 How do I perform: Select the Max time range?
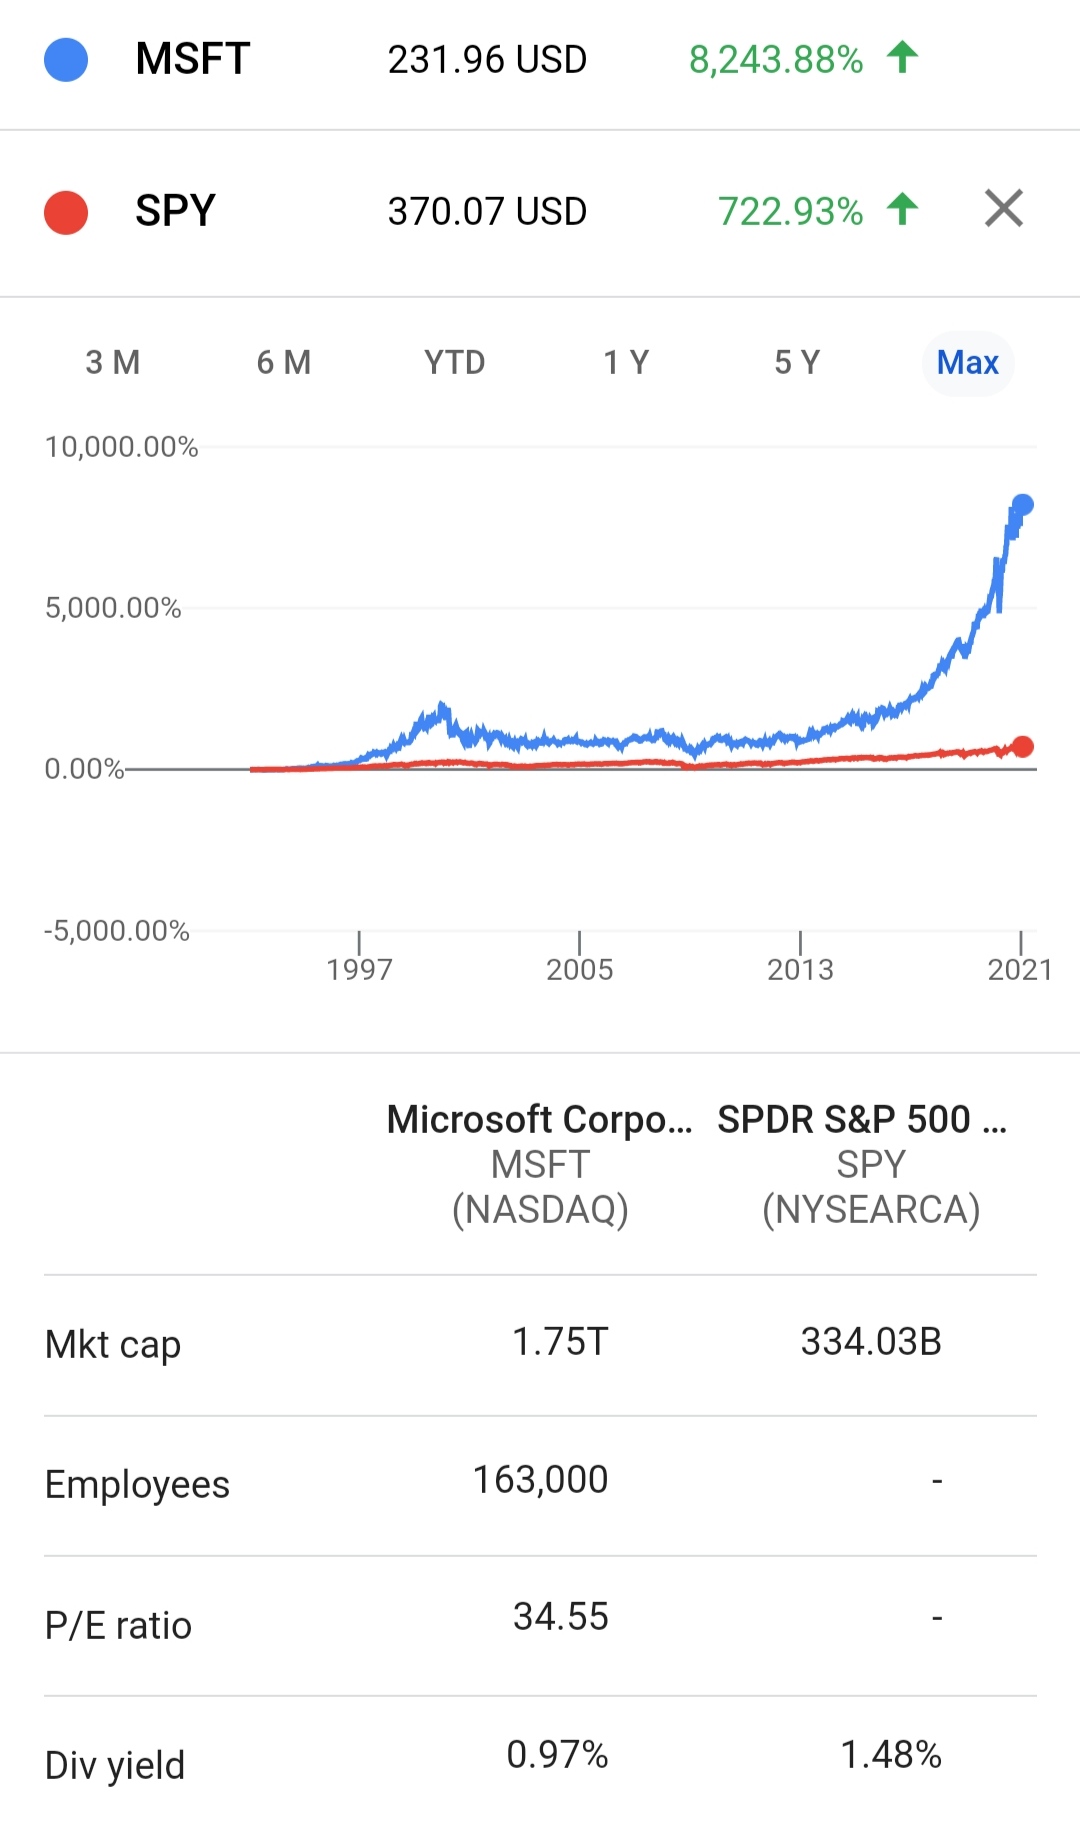tap(968, 362)
